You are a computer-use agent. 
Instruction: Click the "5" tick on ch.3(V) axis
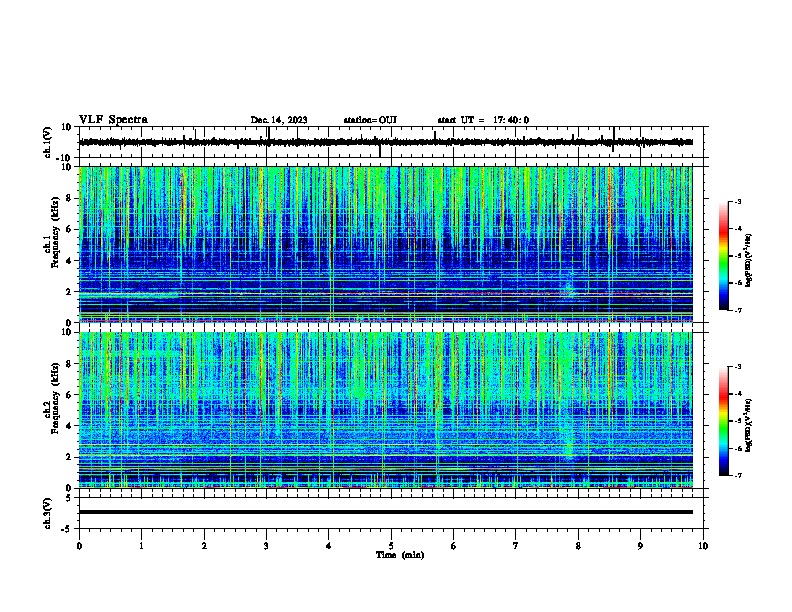coord(70,498)
